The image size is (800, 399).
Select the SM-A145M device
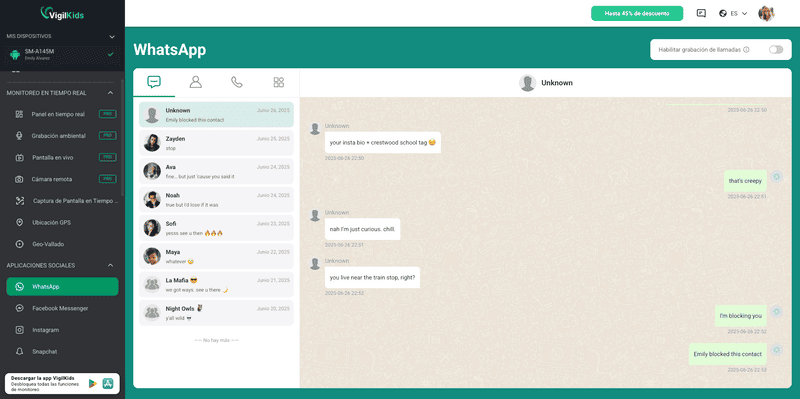(62, 55)
